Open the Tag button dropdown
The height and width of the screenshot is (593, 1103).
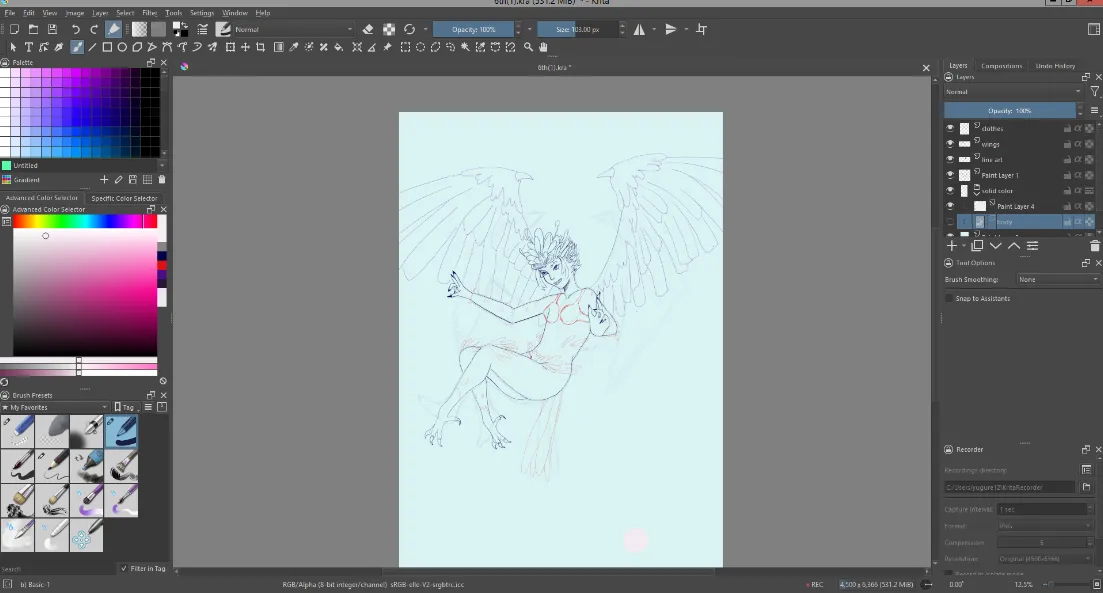[125, 407]
